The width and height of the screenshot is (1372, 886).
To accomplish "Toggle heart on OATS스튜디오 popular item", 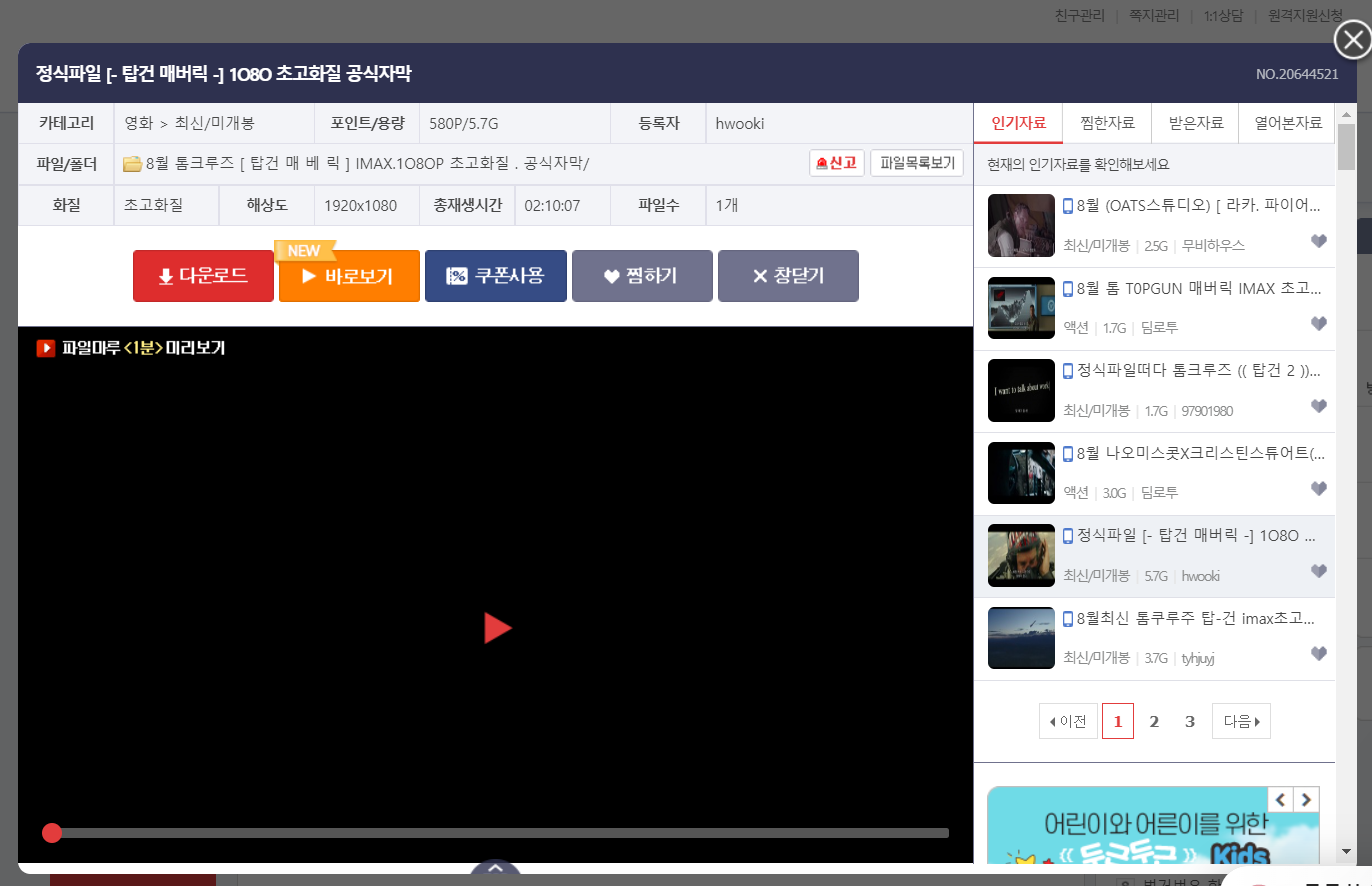I will pos(1318,242).
